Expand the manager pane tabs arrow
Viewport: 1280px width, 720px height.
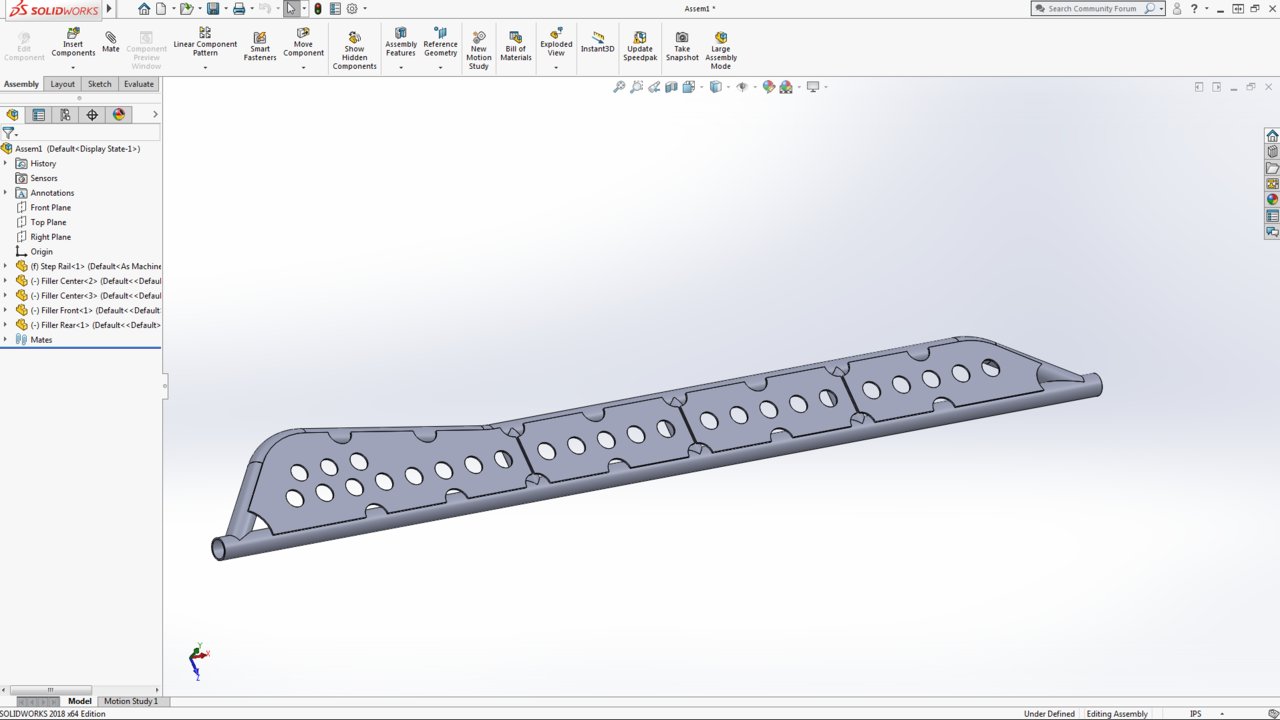(155, 115)
